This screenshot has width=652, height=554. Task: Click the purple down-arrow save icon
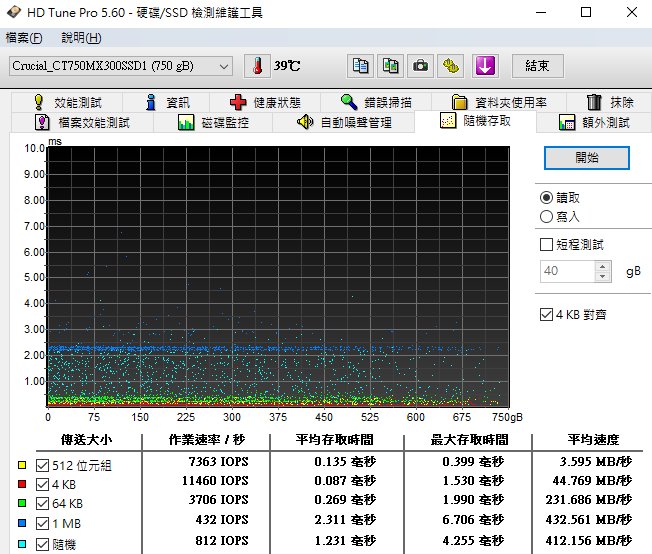pos(485,66)
